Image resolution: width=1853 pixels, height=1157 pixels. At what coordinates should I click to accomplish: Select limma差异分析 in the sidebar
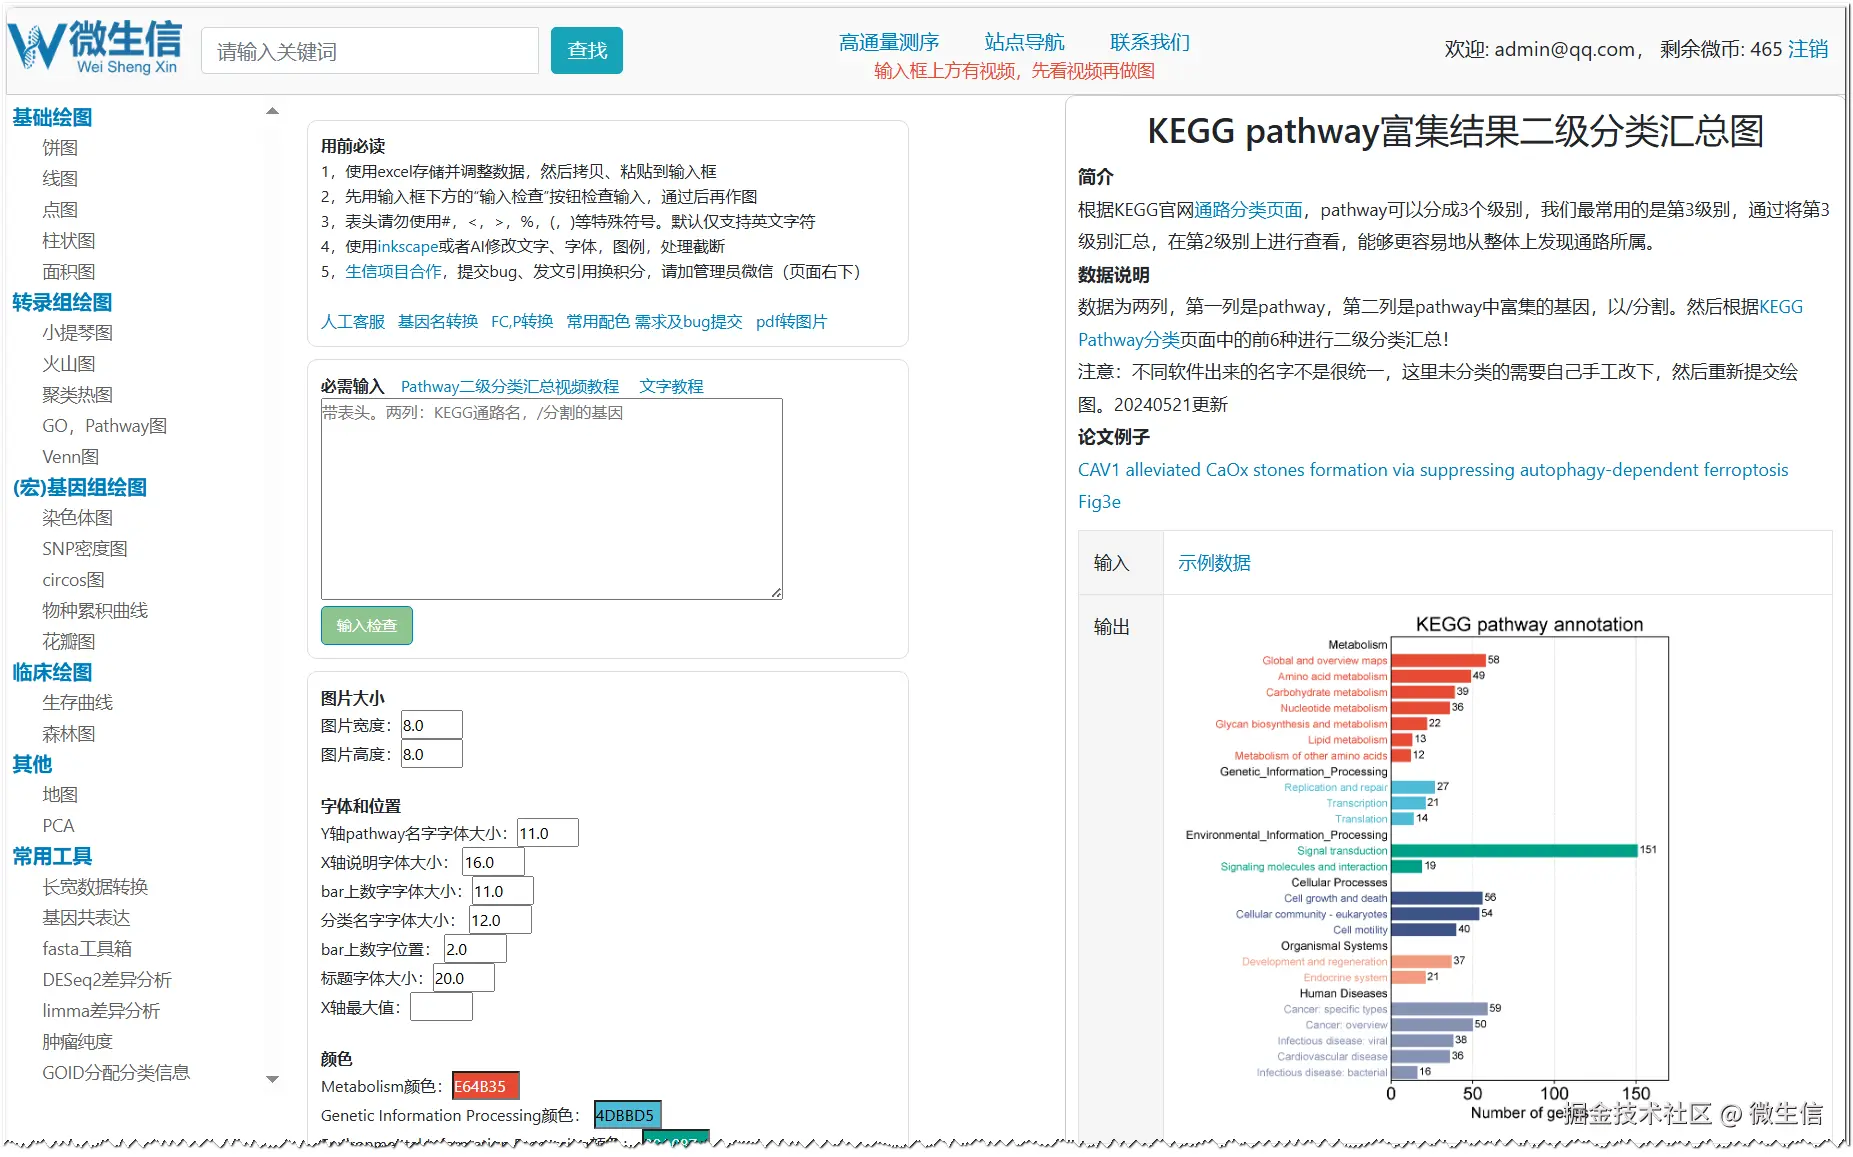(101, 1011)
